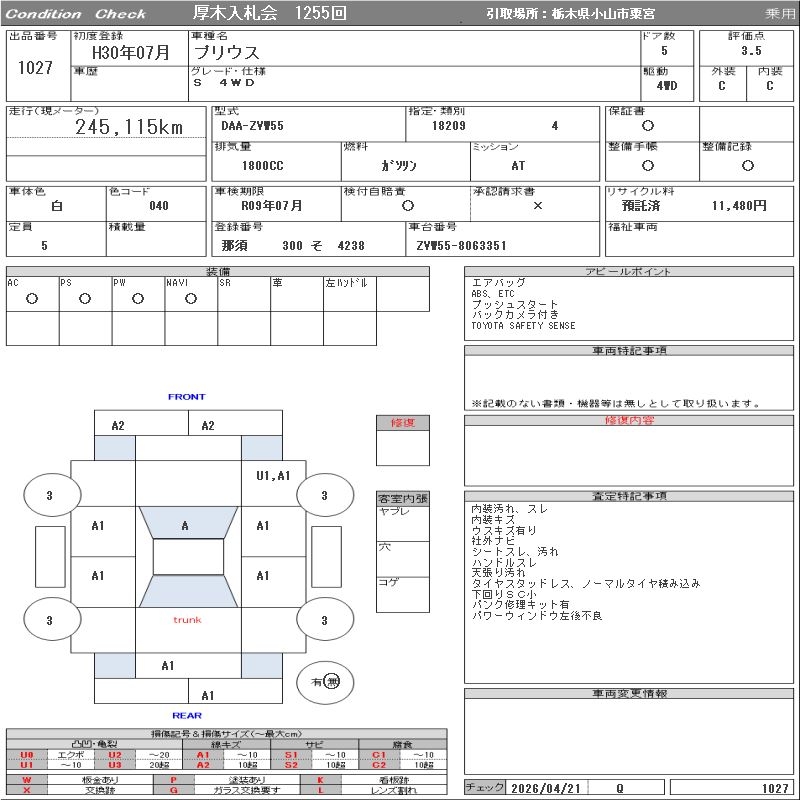
Task: Click the note "パワーウィンドウ左後不良"
Action: coord(537,616)
